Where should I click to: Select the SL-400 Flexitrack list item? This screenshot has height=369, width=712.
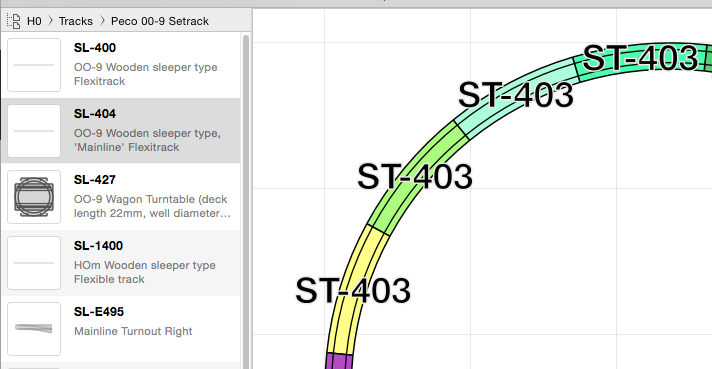[x=121, y=65]
